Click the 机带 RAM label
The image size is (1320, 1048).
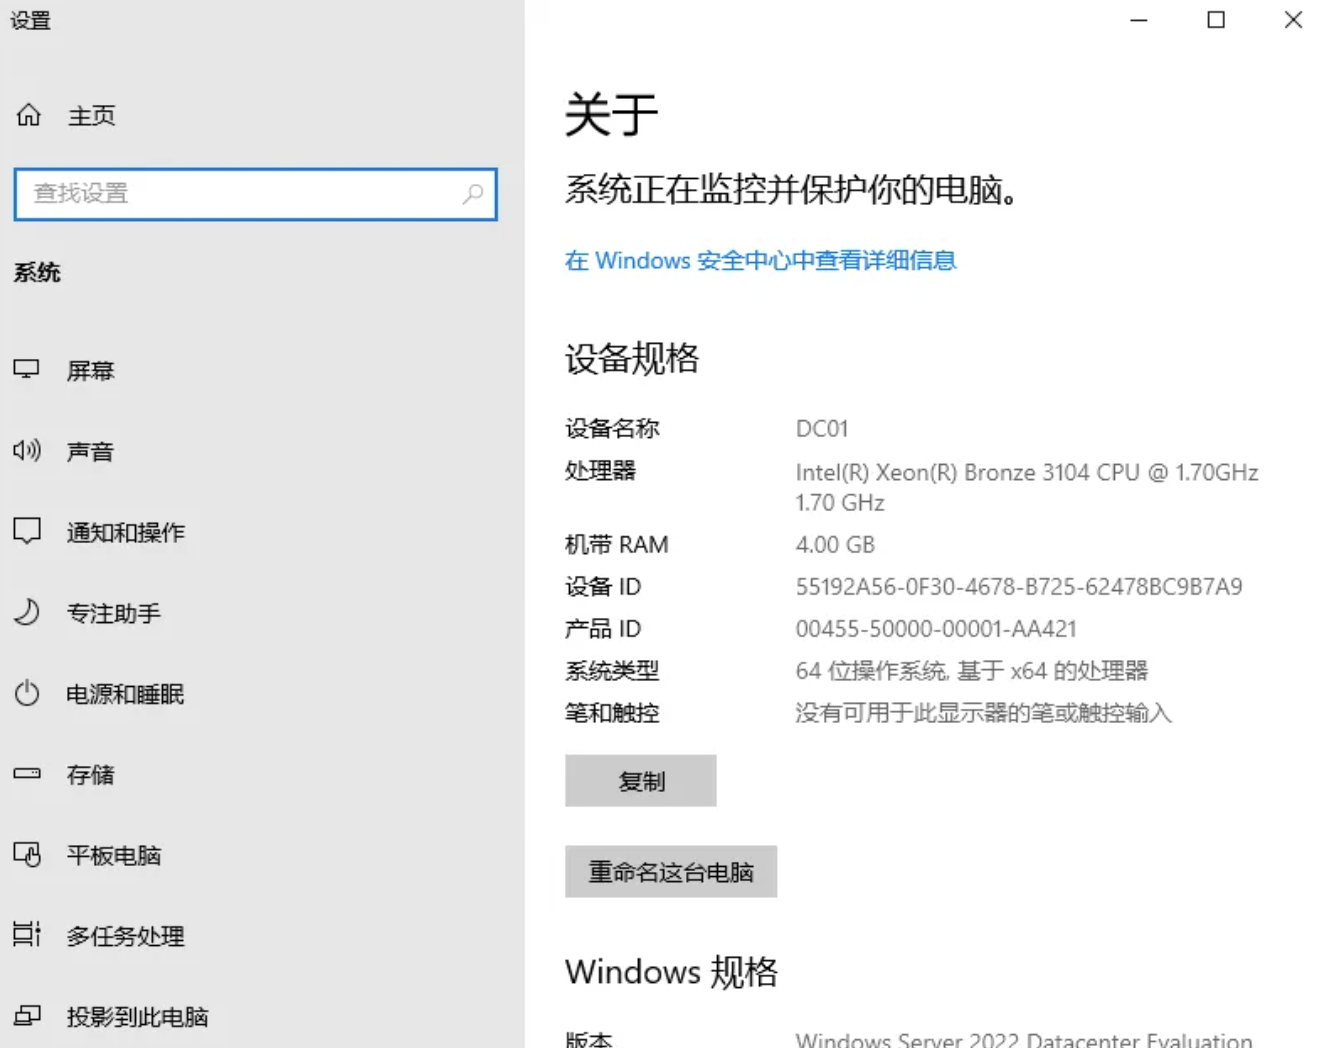click(616, 545)
